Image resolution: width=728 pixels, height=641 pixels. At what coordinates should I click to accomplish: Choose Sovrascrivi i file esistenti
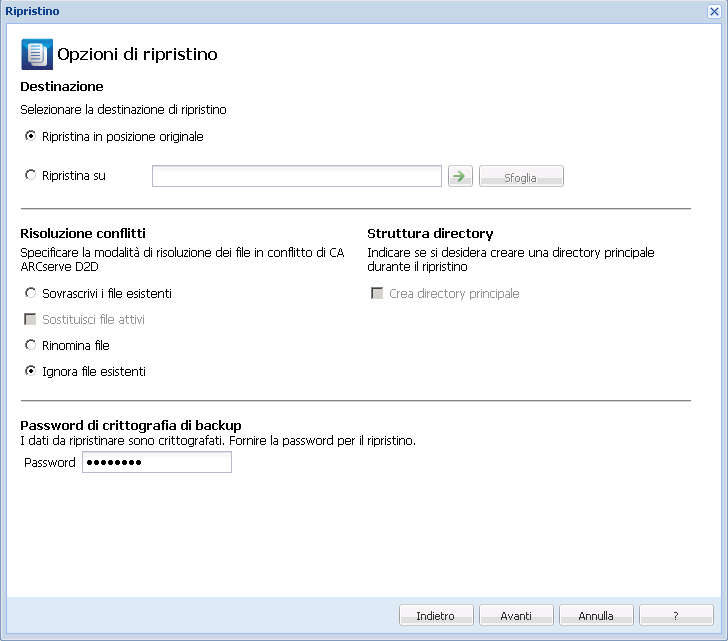[30, 293]
